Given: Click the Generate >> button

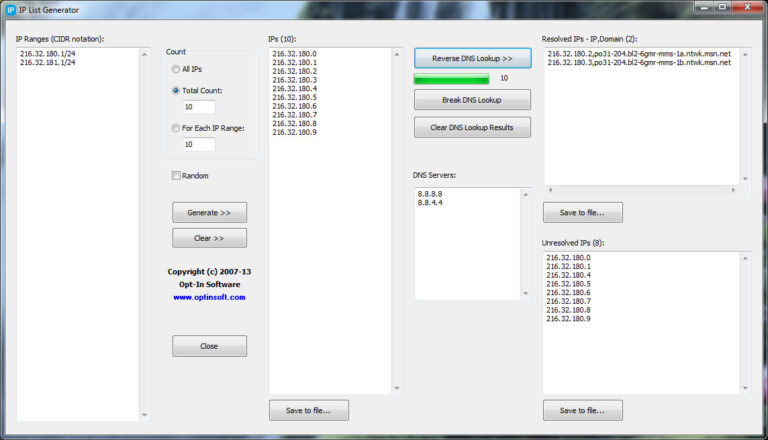Looking at the screenshot, I should pyautogui.click(x=209, y=213).
